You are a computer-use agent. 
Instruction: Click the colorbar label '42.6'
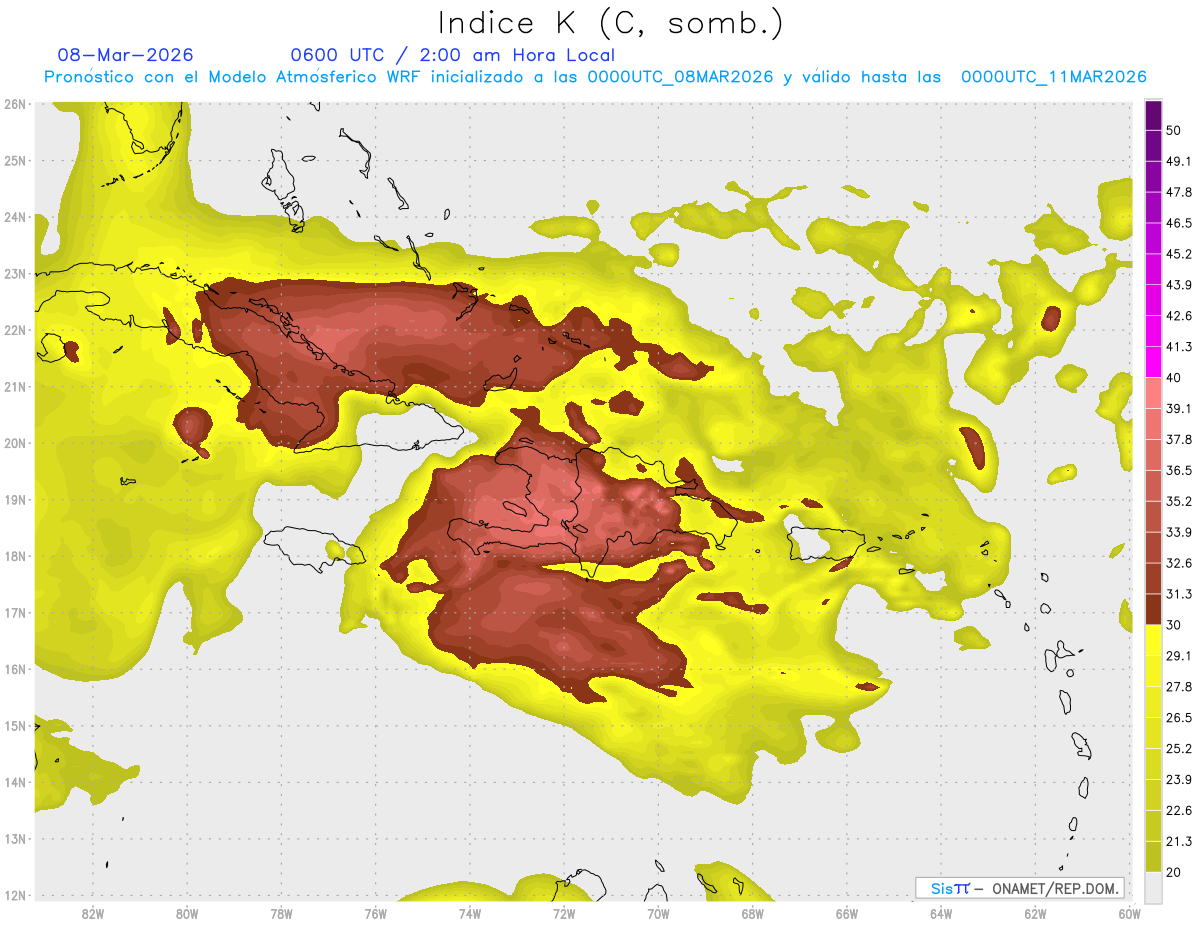point(1178,316)
